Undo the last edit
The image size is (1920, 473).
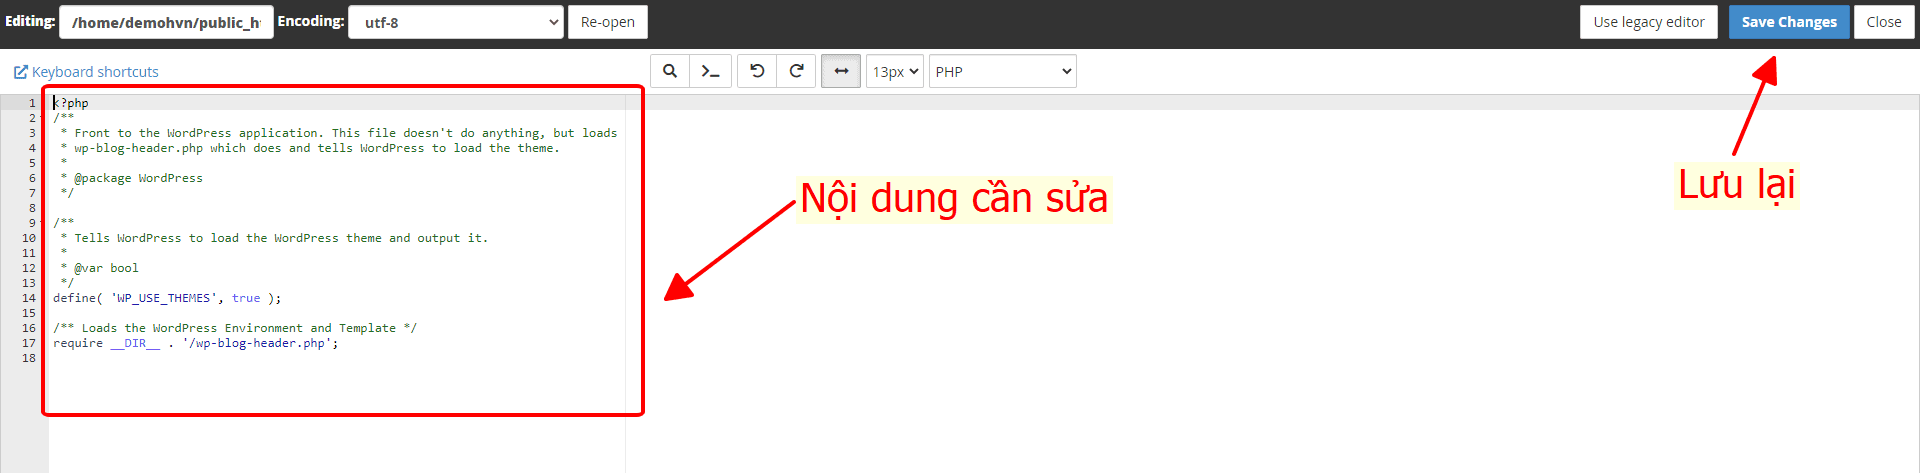(757, 71)
